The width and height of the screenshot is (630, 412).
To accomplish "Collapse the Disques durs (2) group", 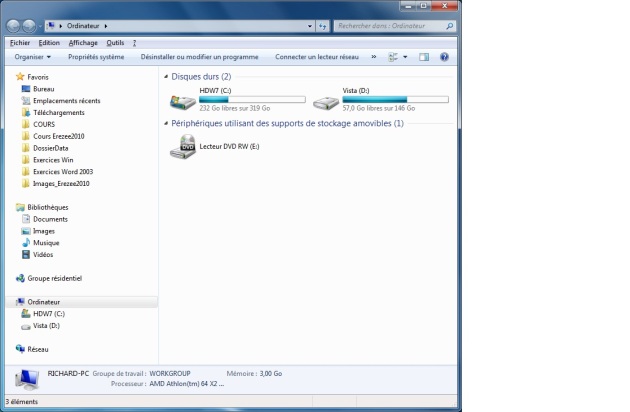I will [x=166, y=76].
